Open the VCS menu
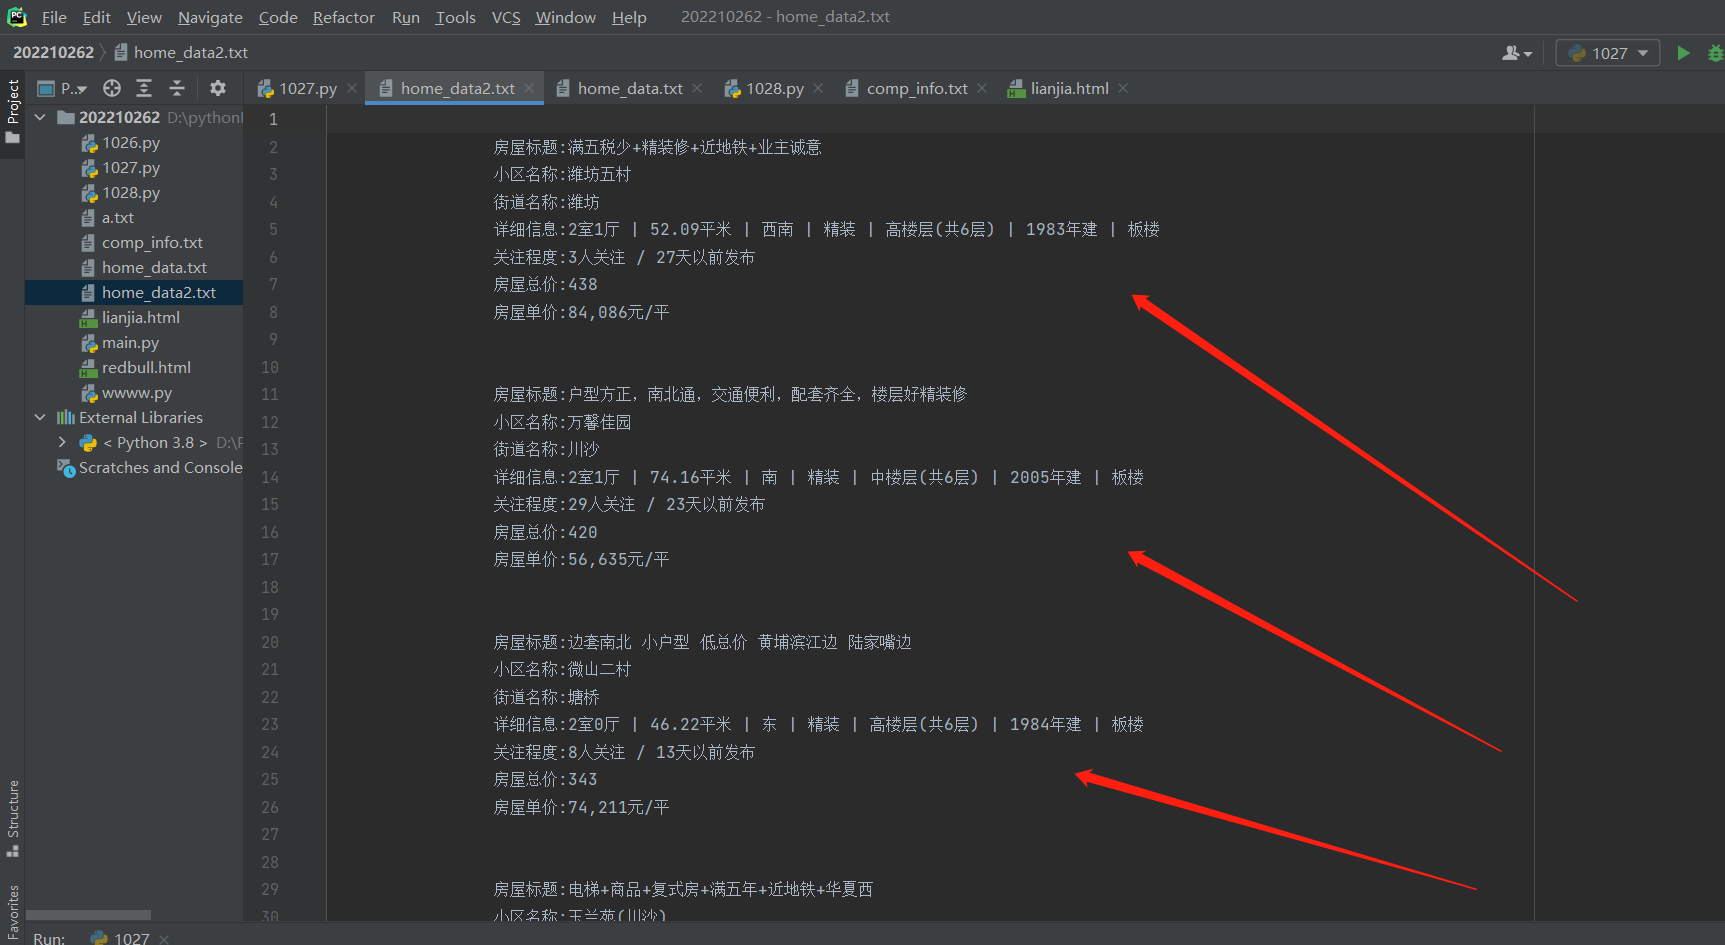 506,17
